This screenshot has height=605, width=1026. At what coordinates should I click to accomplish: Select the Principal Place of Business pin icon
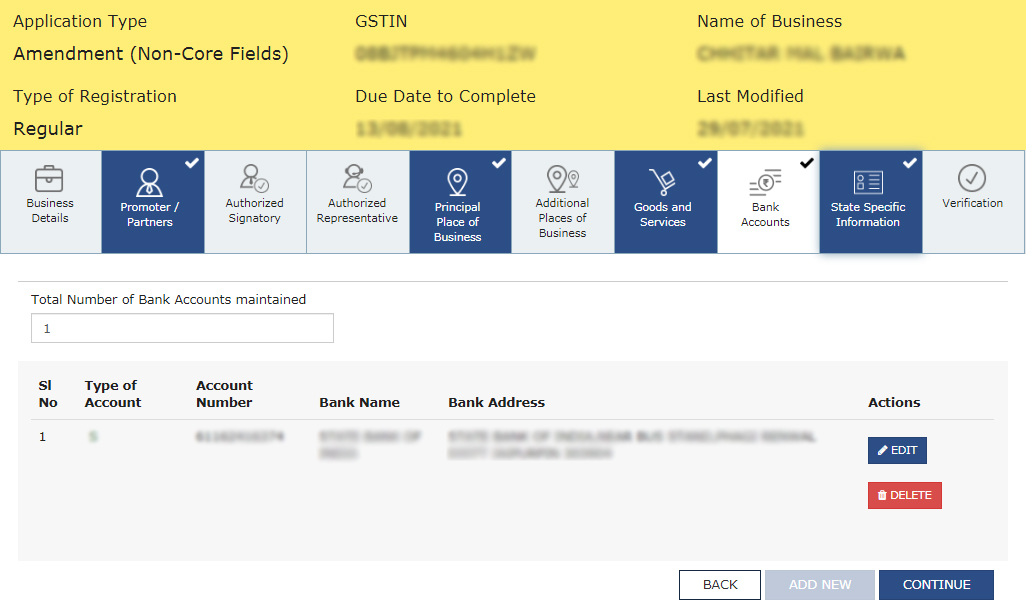(458, 183)
